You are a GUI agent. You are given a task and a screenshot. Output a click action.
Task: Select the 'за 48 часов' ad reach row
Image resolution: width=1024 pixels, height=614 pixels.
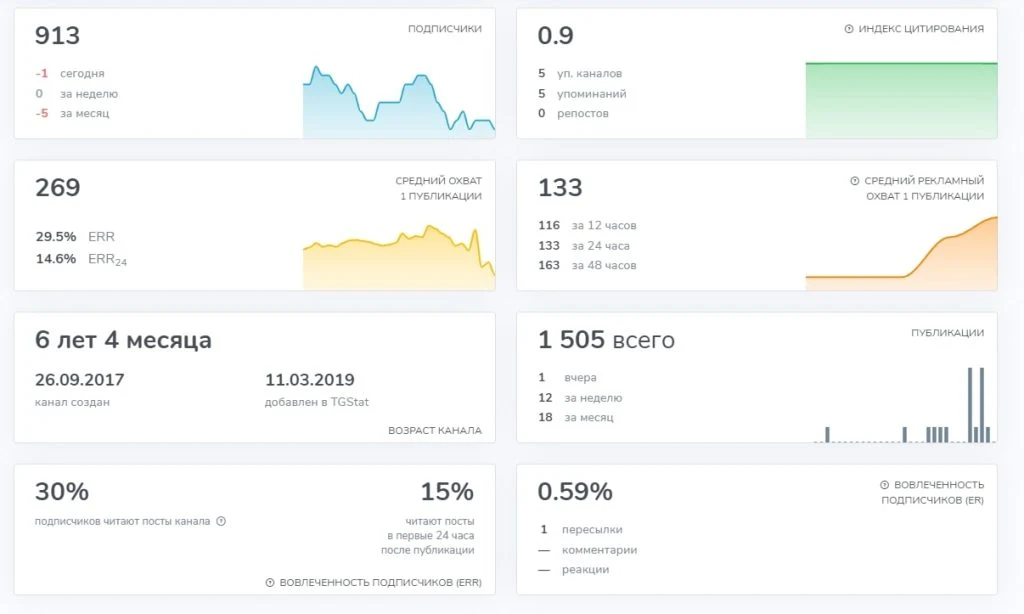pos(587,265)
